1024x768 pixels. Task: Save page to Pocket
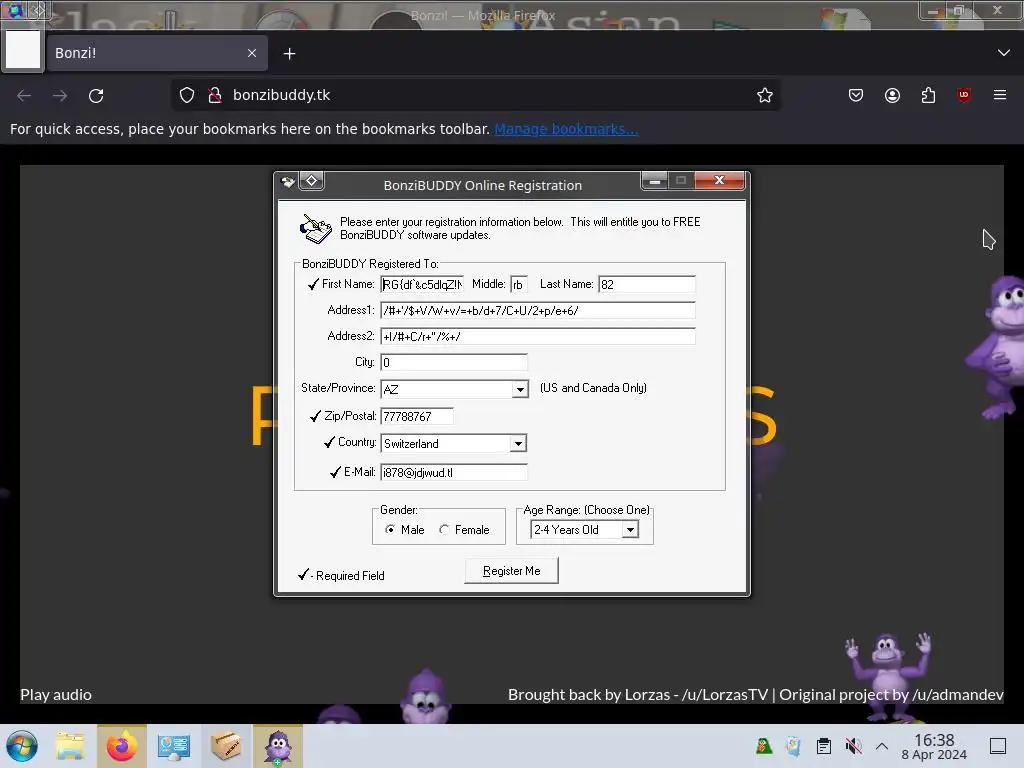tap(856, 95)
